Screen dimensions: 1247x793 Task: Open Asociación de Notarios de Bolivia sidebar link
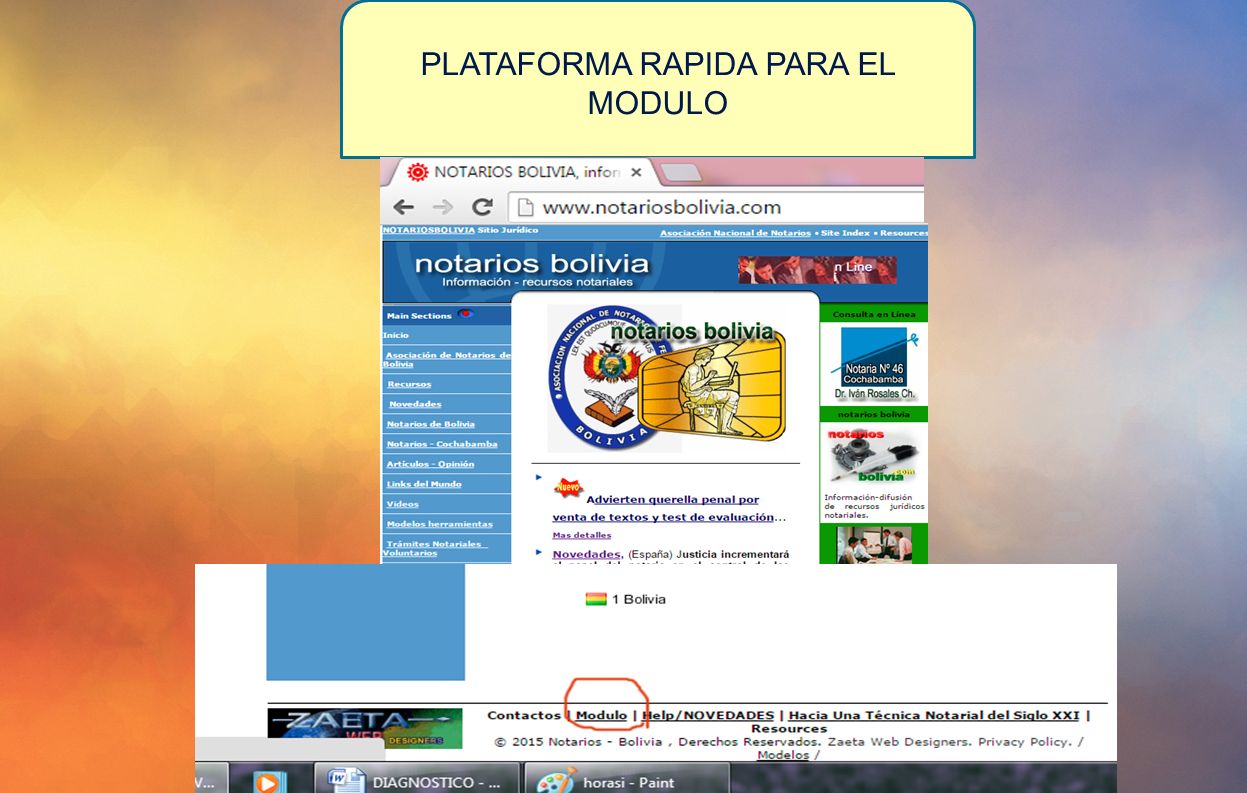[448, 359]
